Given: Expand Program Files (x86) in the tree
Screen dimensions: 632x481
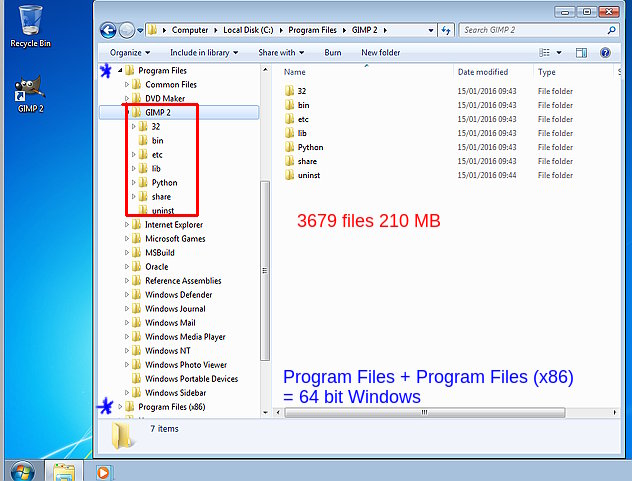Looking at the screenshot, I should click(x=120, y=407).
